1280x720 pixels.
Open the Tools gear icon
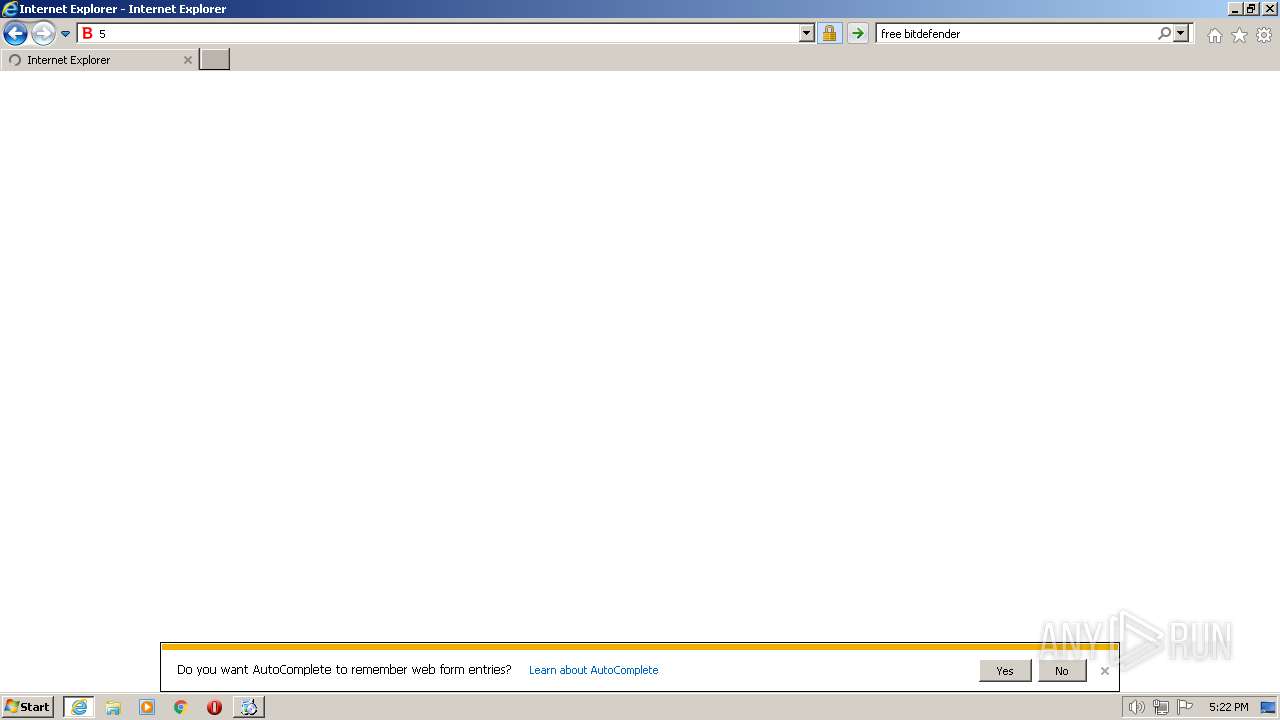tap(1264, 35)
